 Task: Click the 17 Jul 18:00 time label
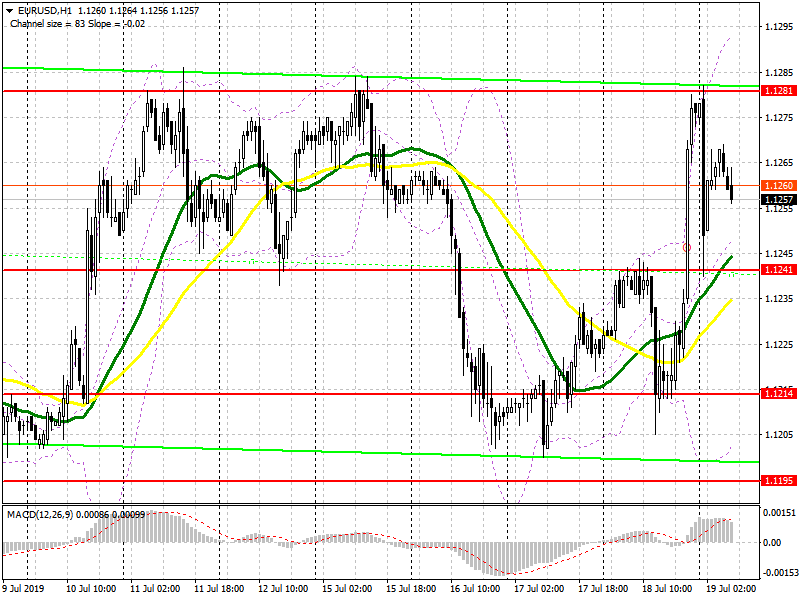tap(603, 589)
